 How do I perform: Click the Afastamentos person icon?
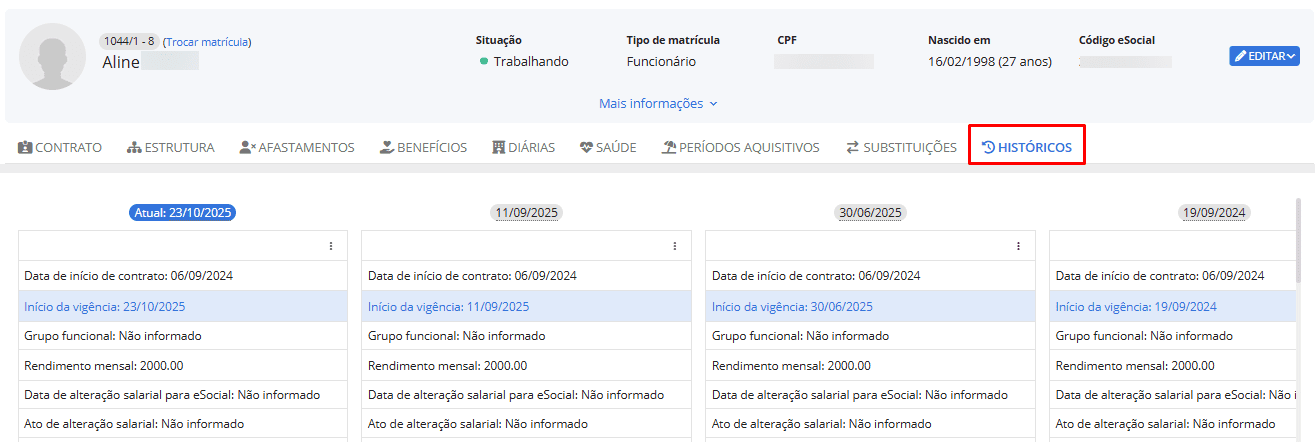[x=248, y=147]
